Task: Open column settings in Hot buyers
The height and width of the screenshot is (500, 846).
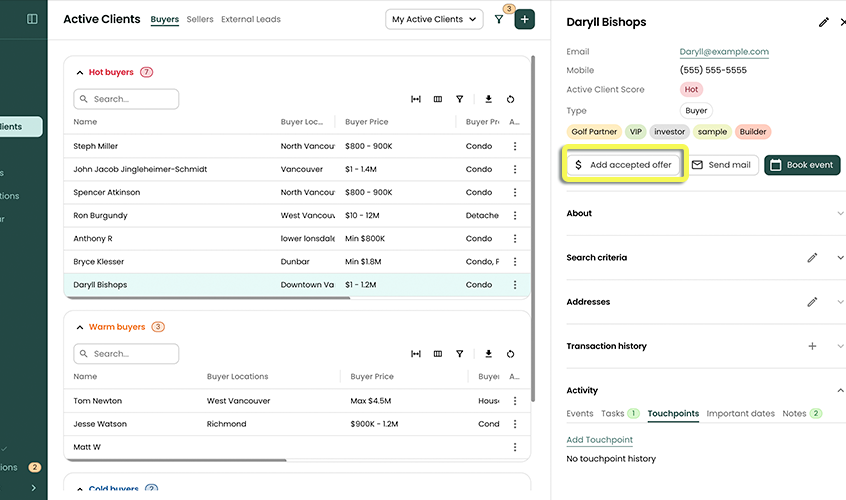Action: click(x=438, y=100)
